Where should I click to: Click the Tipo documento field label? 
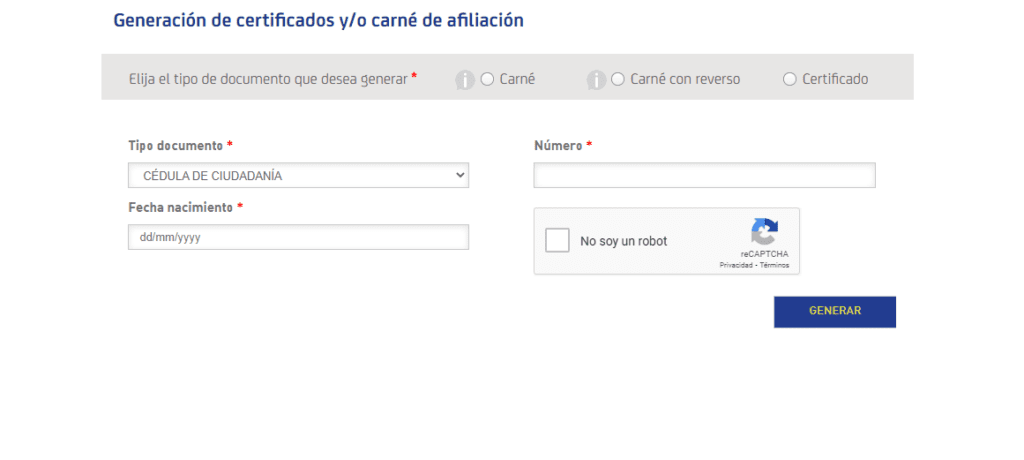tap(175, 146)
